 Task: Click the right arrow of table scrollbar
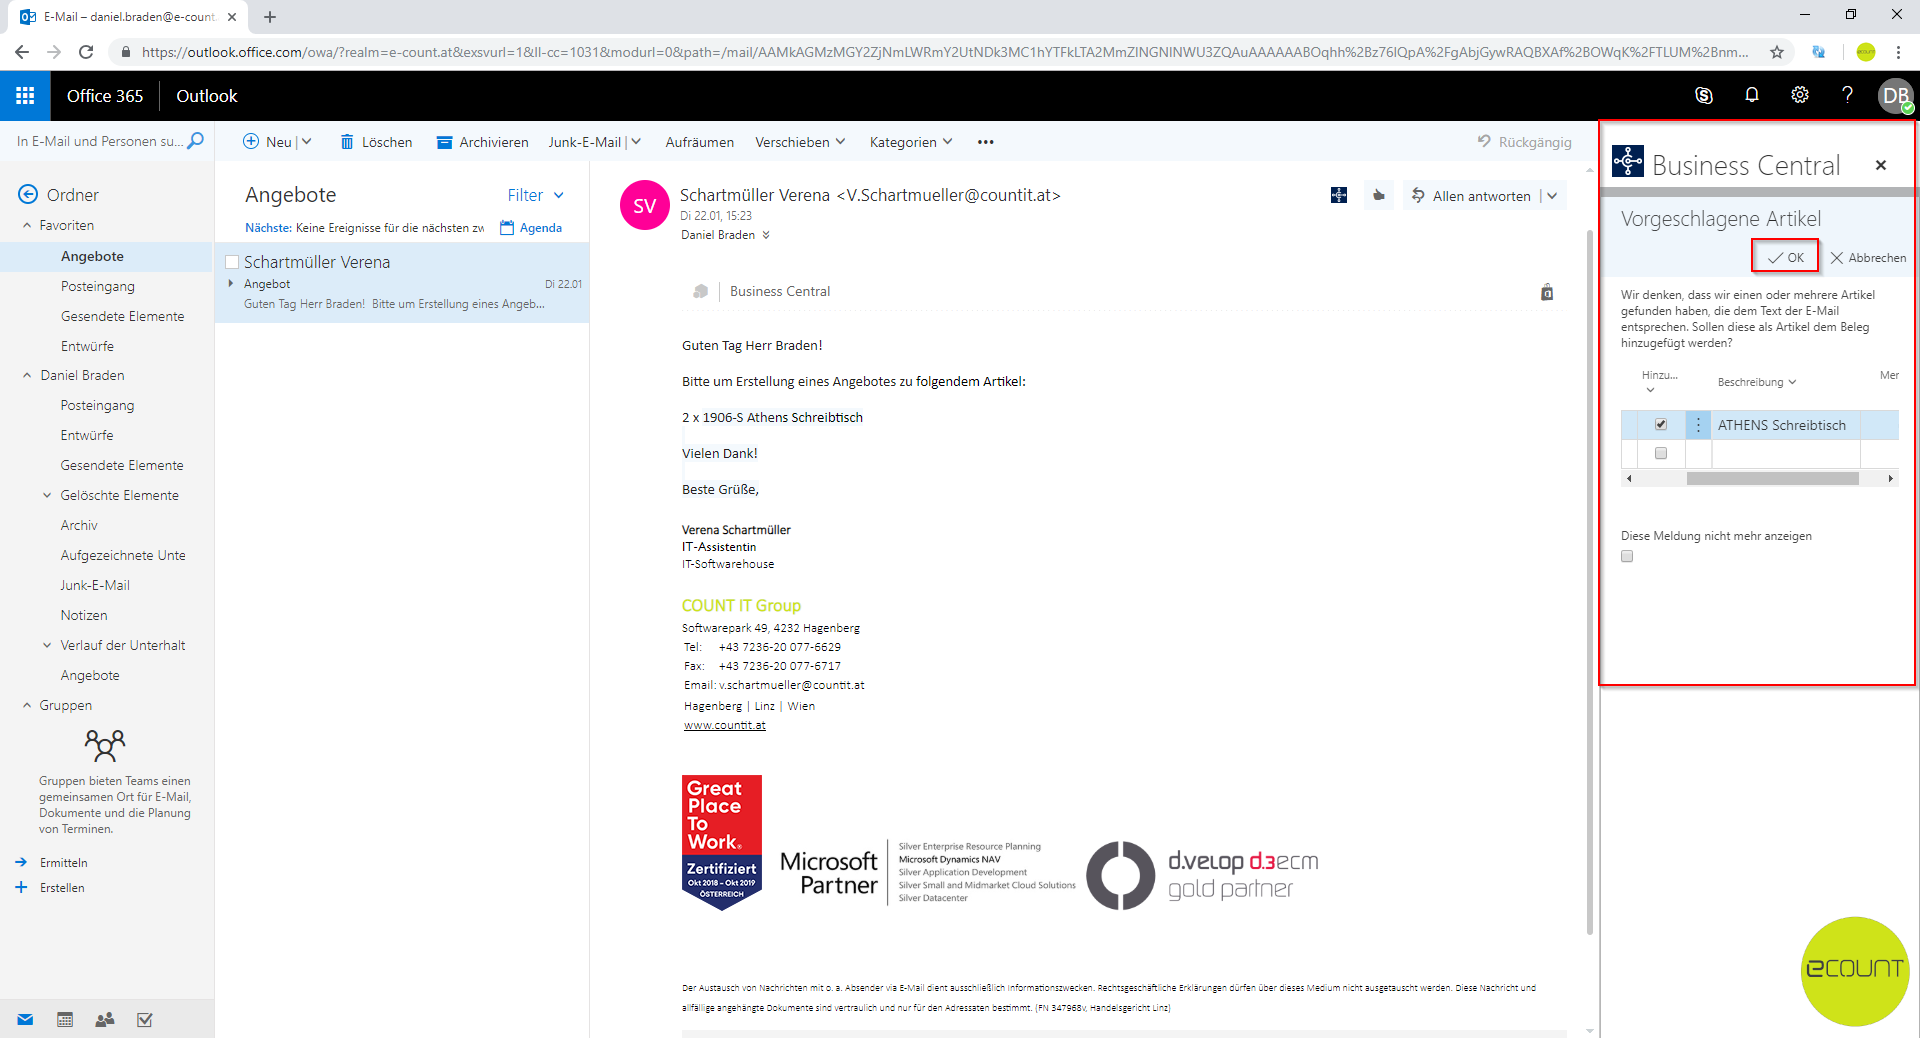coord(1890,479)
